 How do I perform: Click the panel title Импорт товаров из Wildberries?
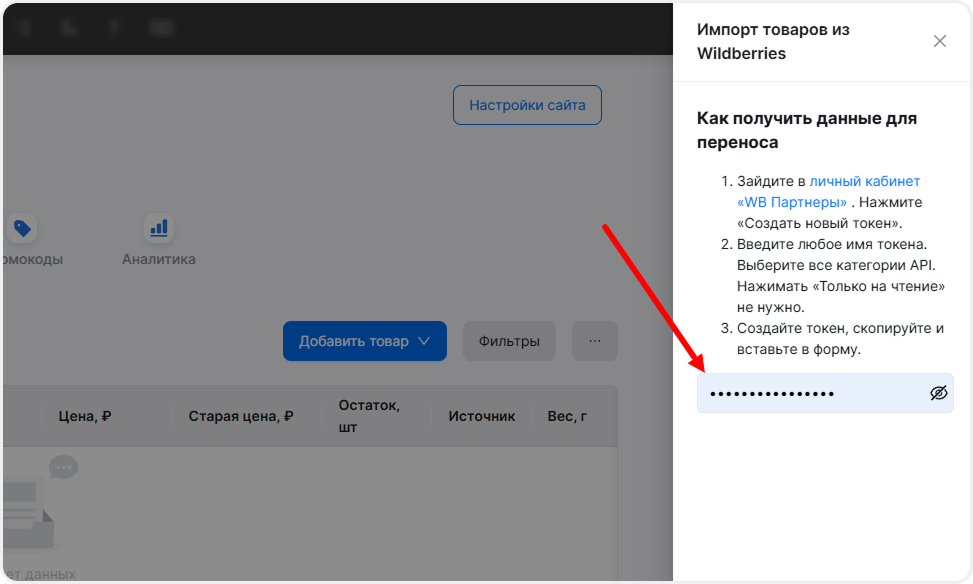[772, 41]
